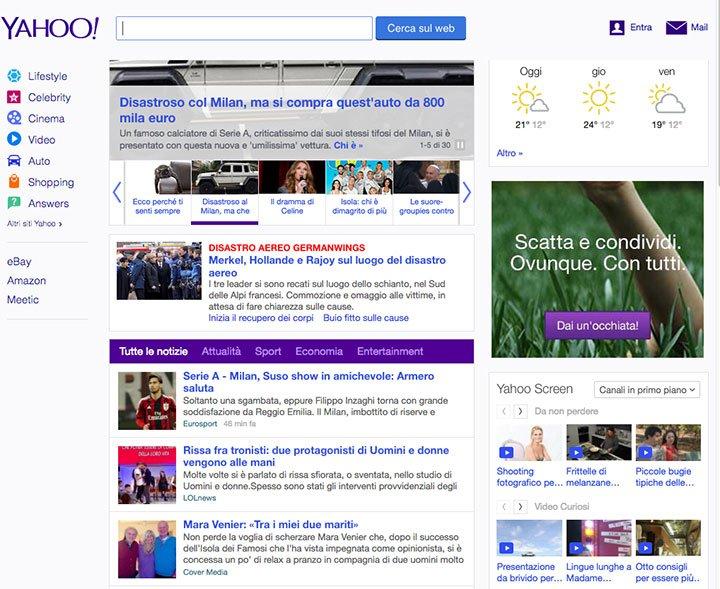The height and width of the screenshot is (589, 720).
Task: Expand Altri siti Yahoo link
Action: click(34, 224)
